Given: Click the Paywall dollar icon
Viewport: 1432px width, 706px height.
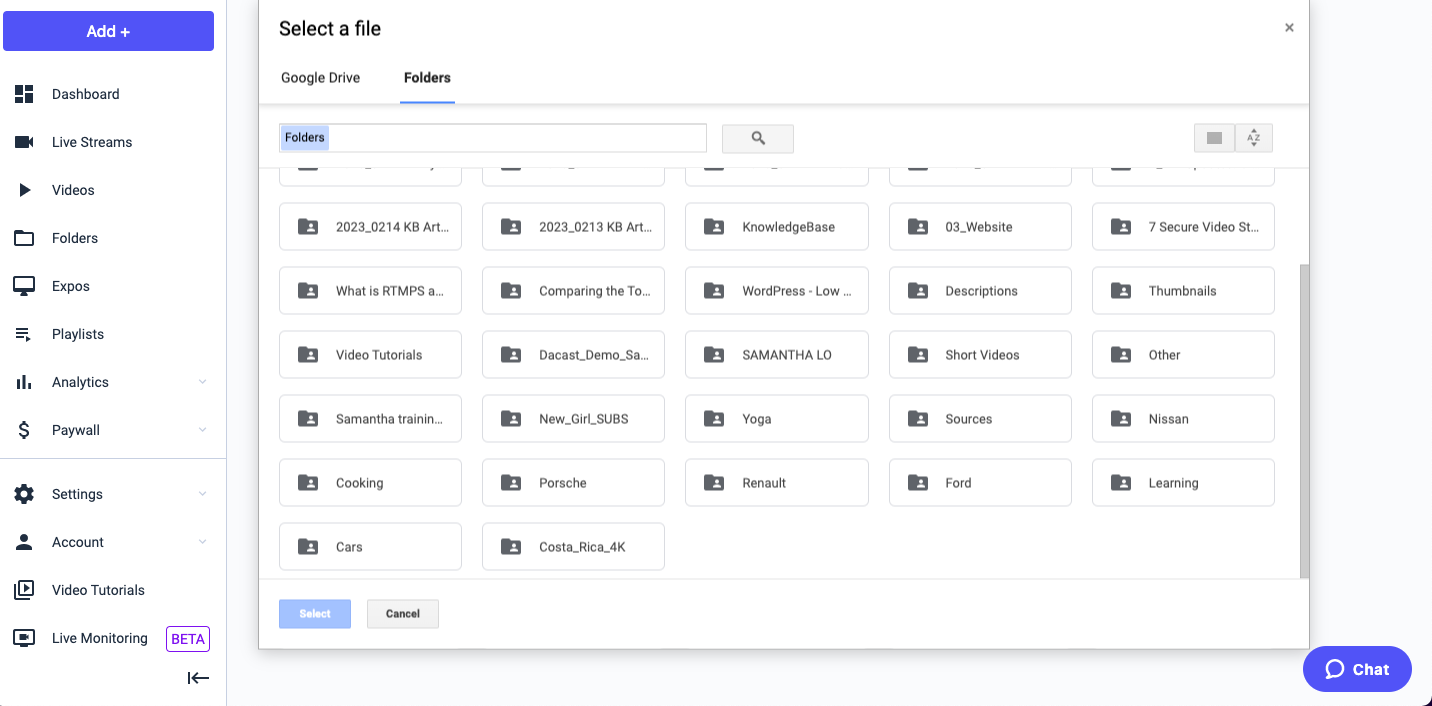Looking at the screenshot, I should (x=24, y=430).
